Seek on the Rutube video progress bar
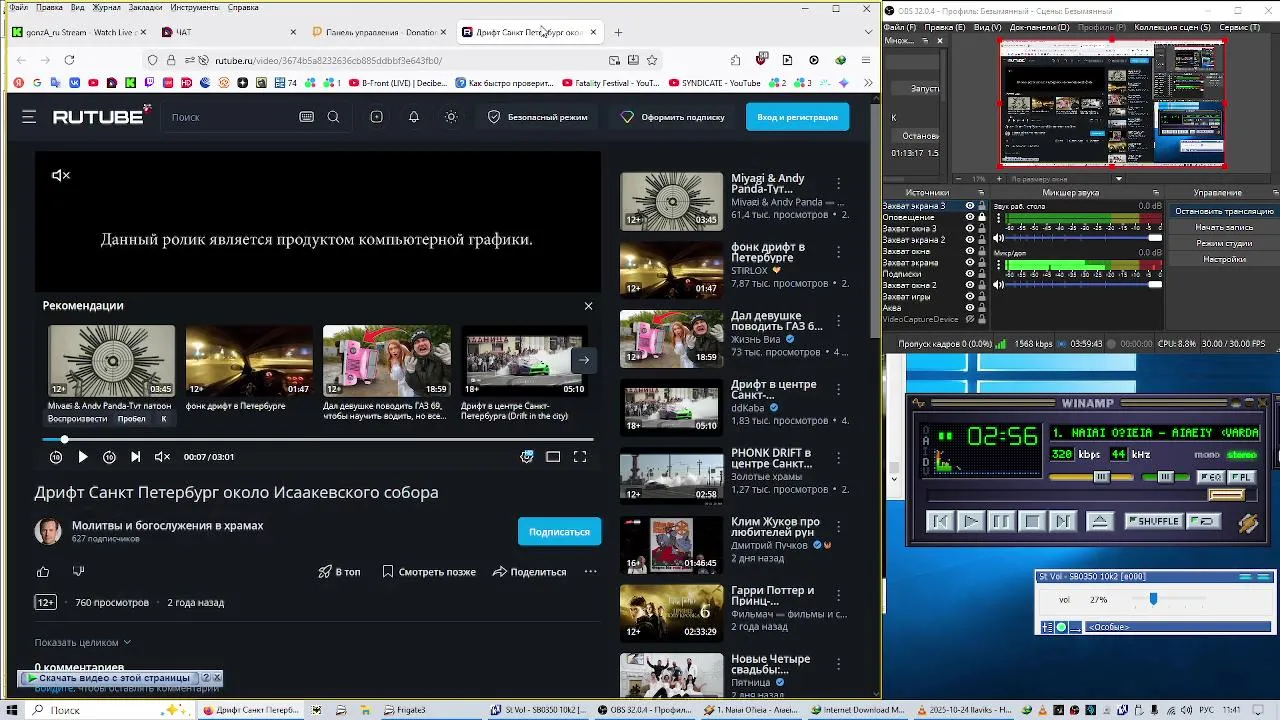This screenshot has height=720, width=1280. [x=318, y=440]
